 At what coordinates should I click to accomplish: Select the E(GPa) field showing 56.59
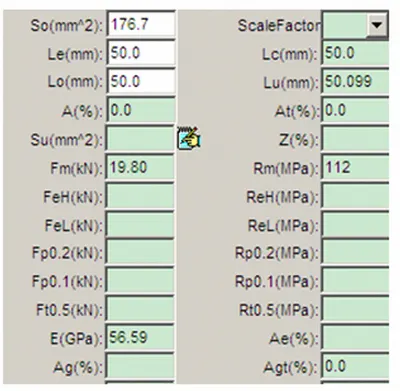tap(141, 338)
